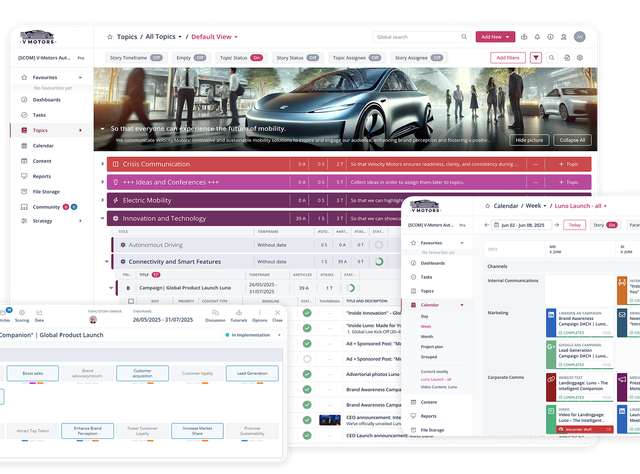Open Content in main sidebar
Screen dimensions: 640x474
(x=42, y=161)
